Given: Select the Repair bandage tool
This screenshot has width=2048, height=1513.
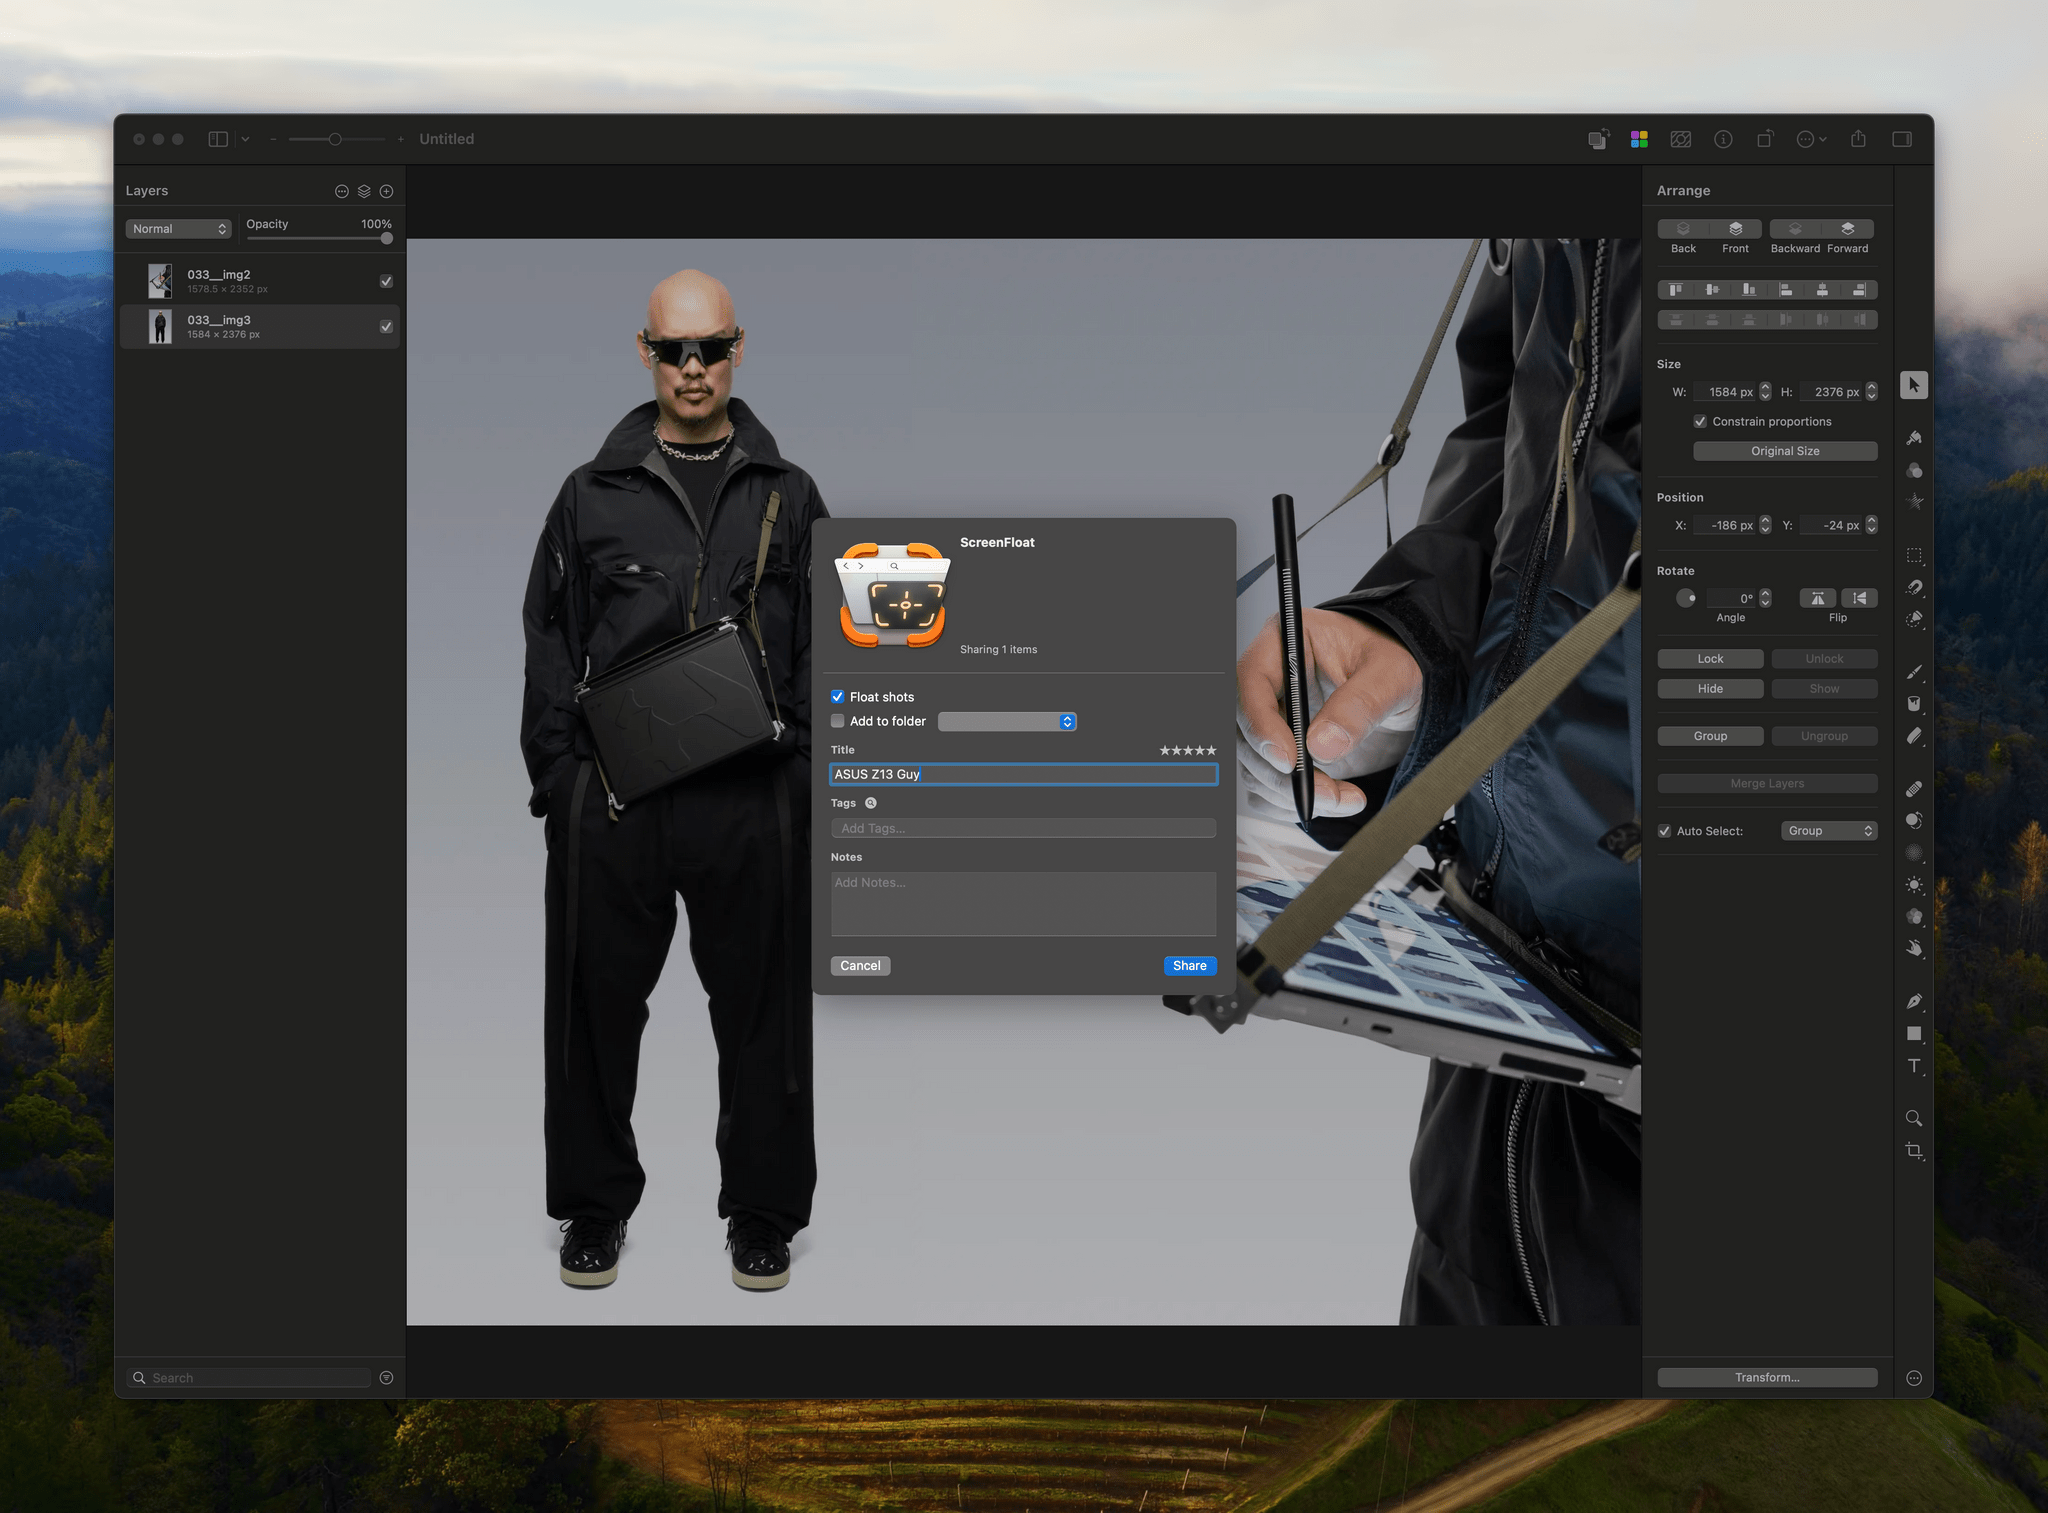Looking at the screenshot, I should tap(1913, 789).
